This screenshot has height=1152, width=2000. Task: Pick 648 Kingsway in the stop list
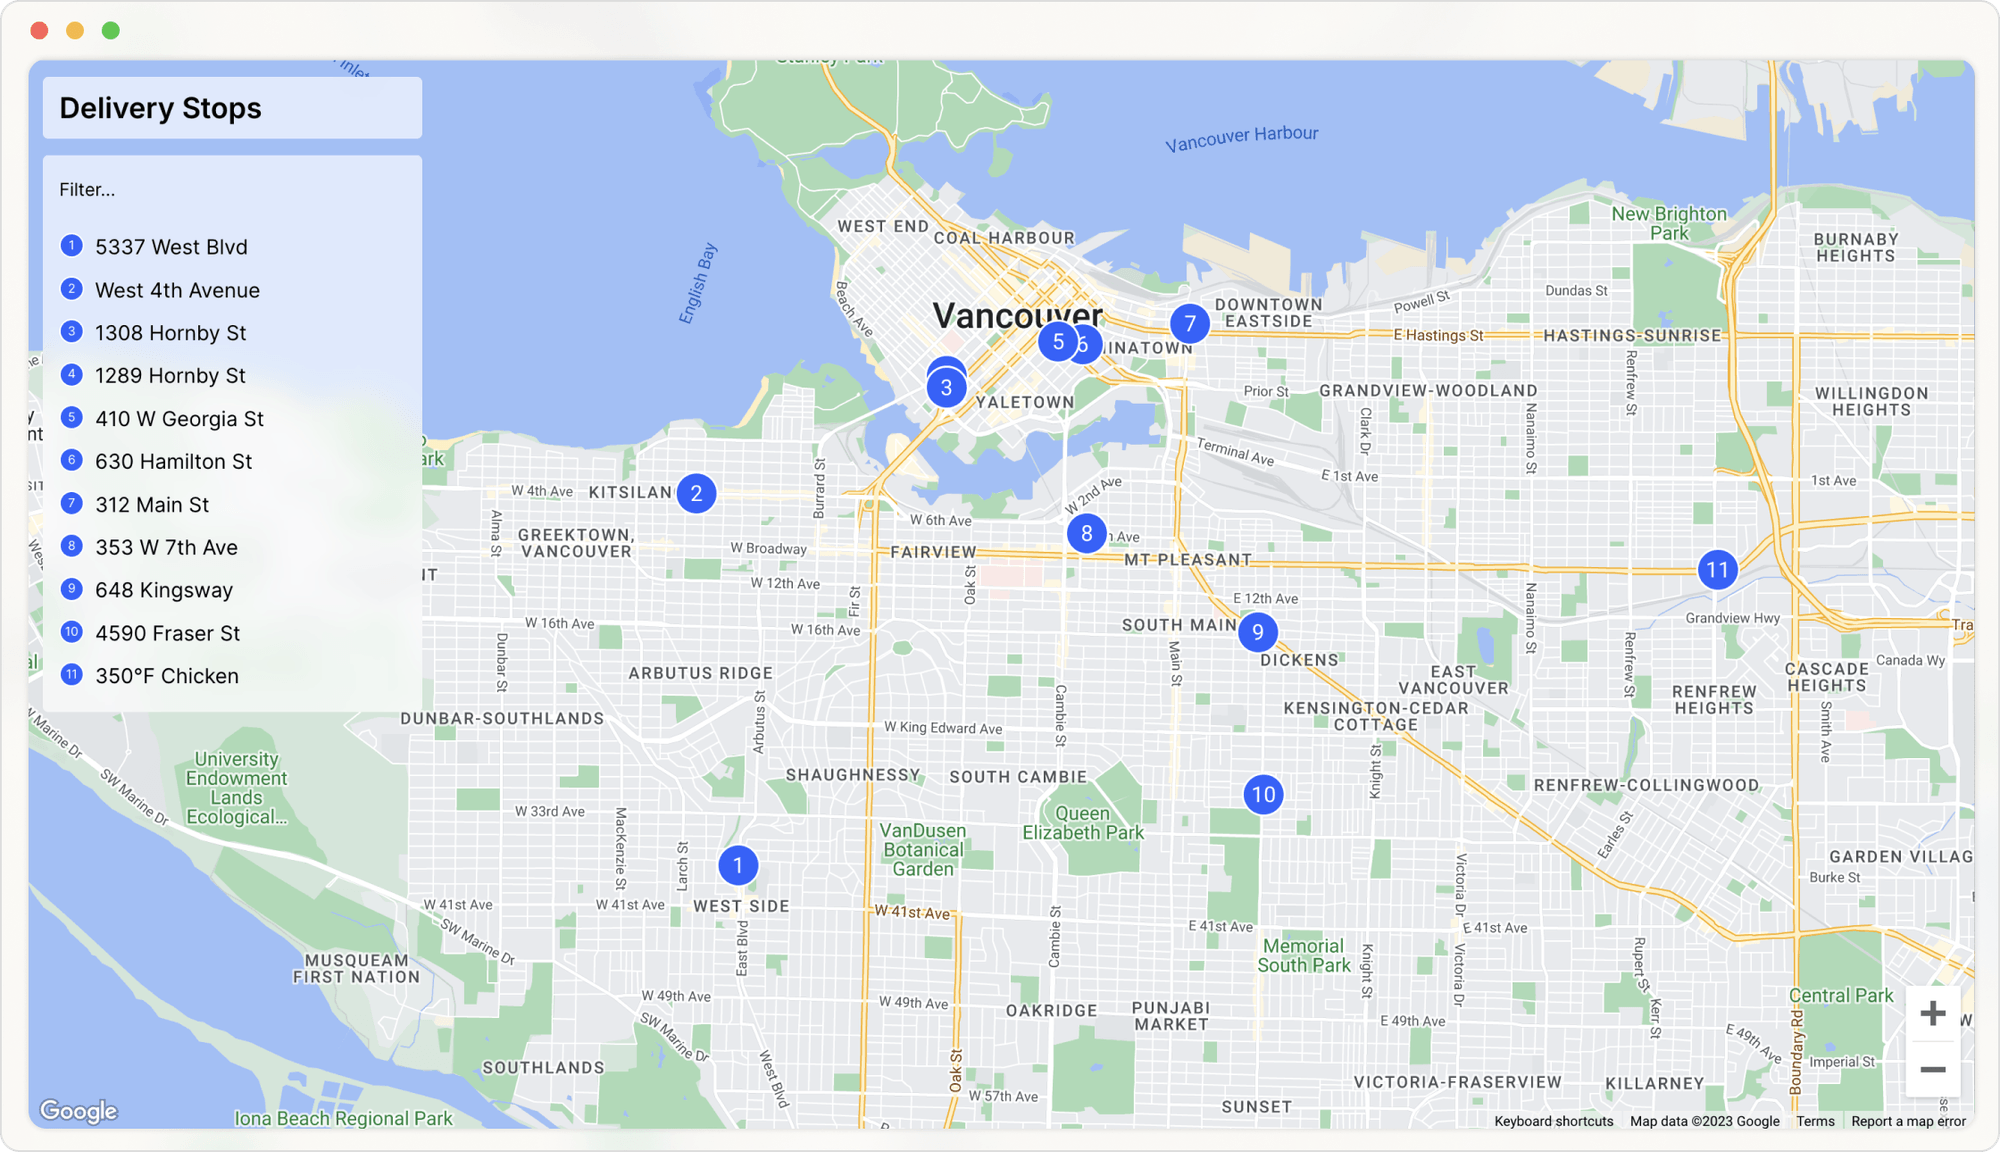pyautogui.click(x=164, y=590)
